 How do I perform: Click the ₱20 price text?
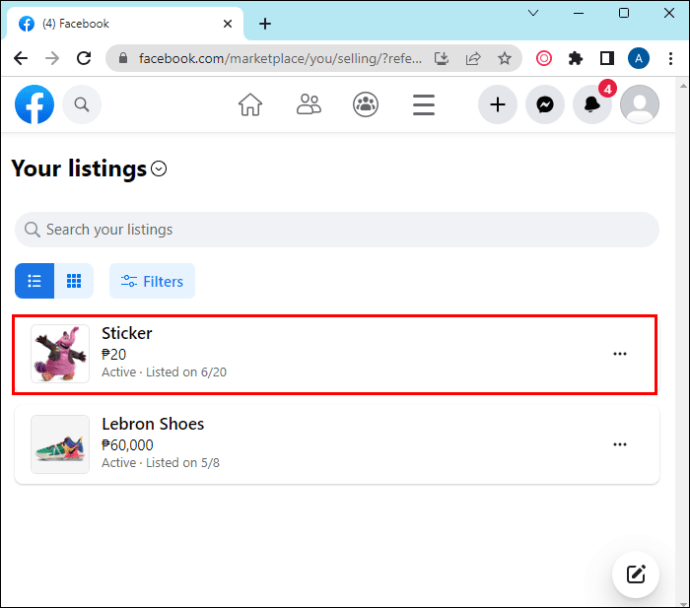tap(114, 354)
